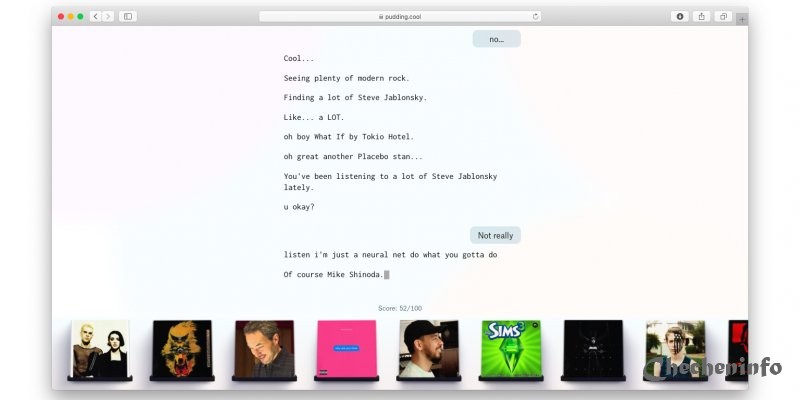Select yellow wolf album cover
Screen dimensions: 800x400
tap(182, 349)
